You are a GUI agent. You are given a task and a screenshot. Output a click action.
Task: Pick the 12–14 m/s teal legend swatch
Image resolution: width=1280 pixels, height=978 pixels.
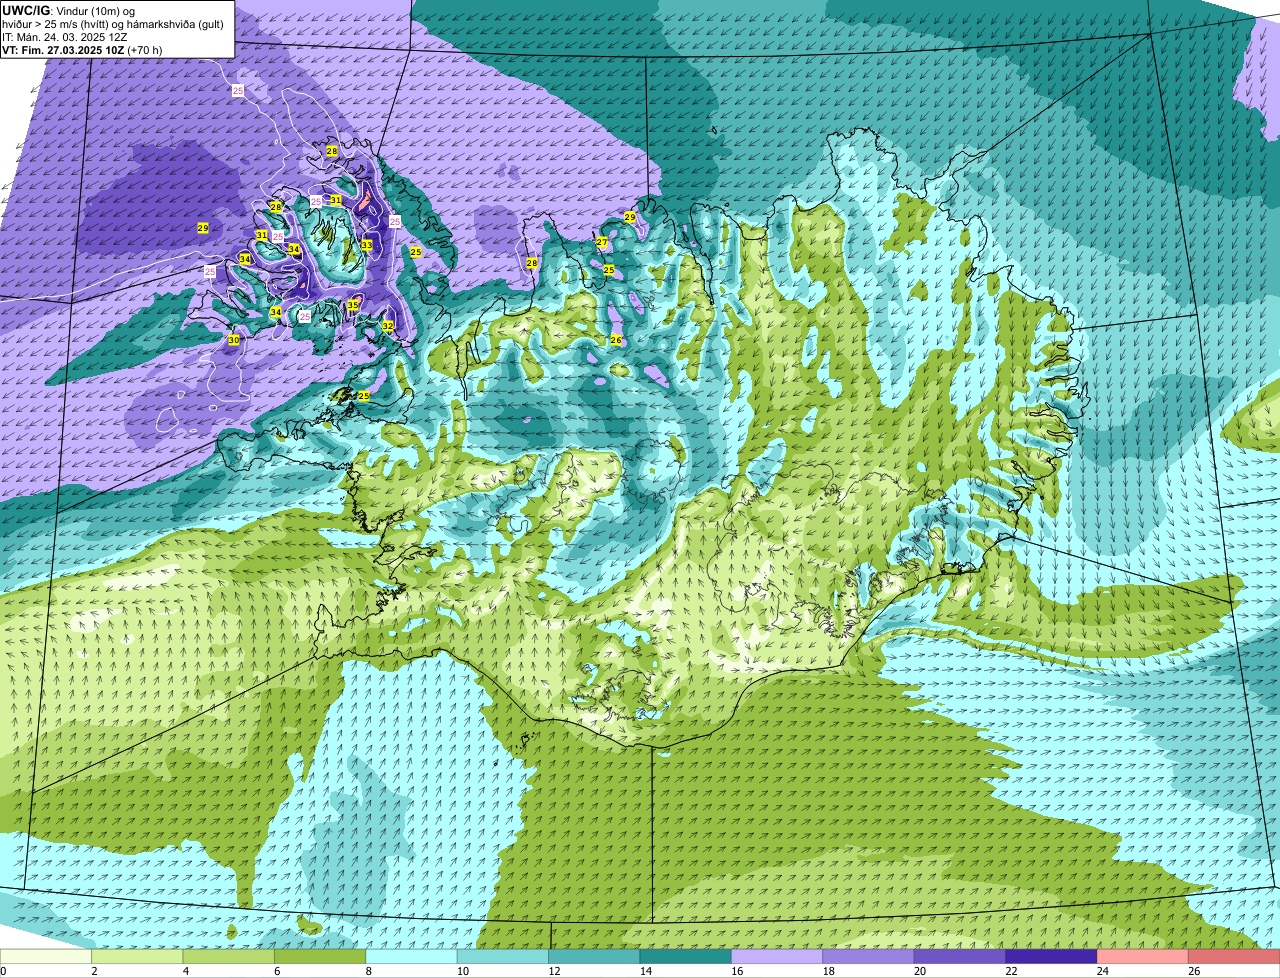595,956
